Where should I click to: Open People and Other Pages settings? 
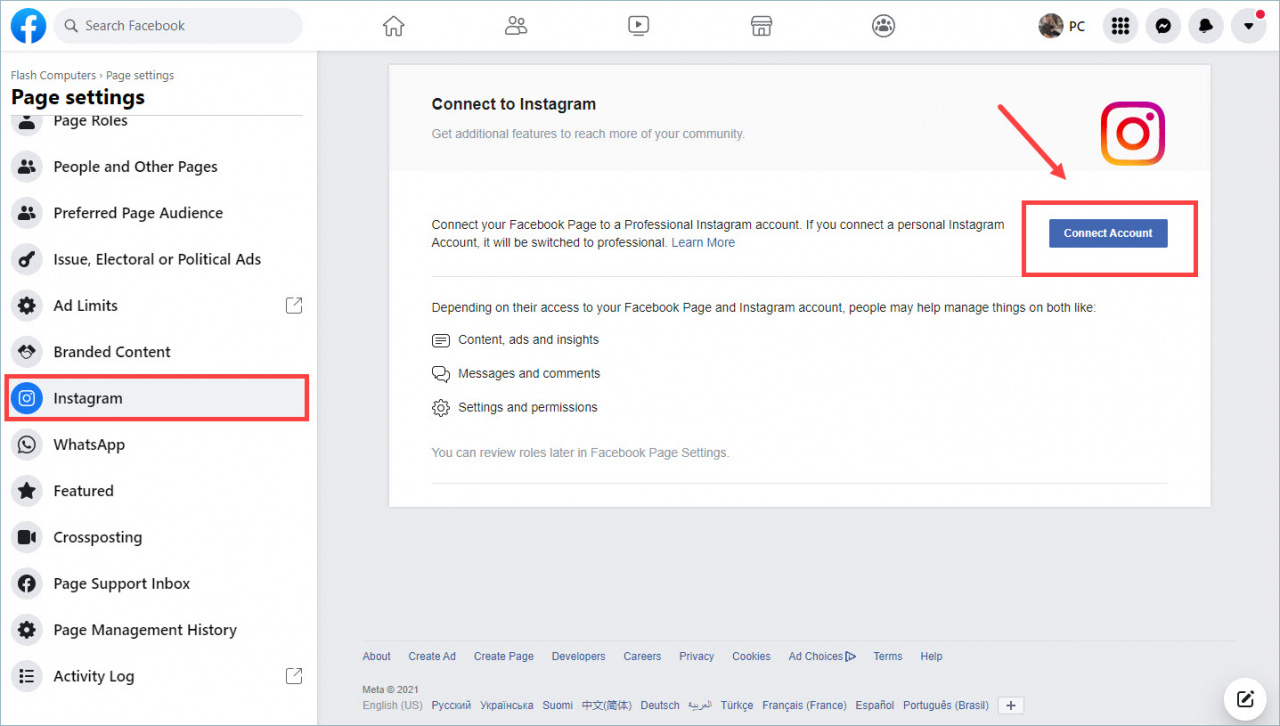[157, 167]
